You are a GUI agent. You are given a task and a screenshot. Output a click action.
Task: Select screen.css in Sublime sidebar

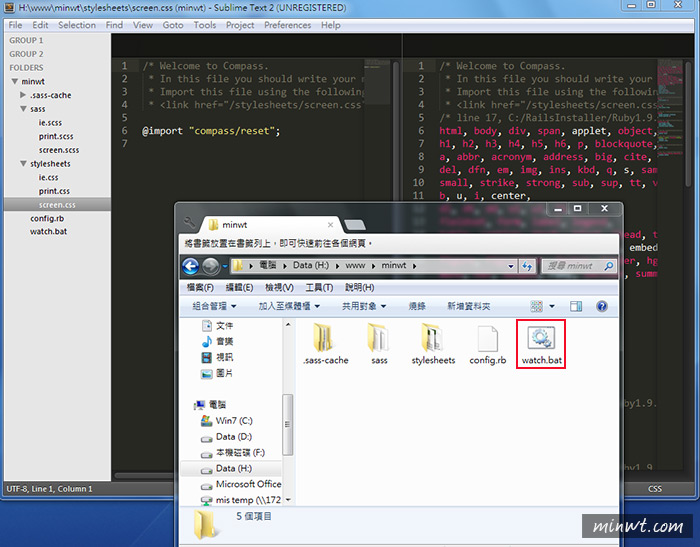coord(57,205)
